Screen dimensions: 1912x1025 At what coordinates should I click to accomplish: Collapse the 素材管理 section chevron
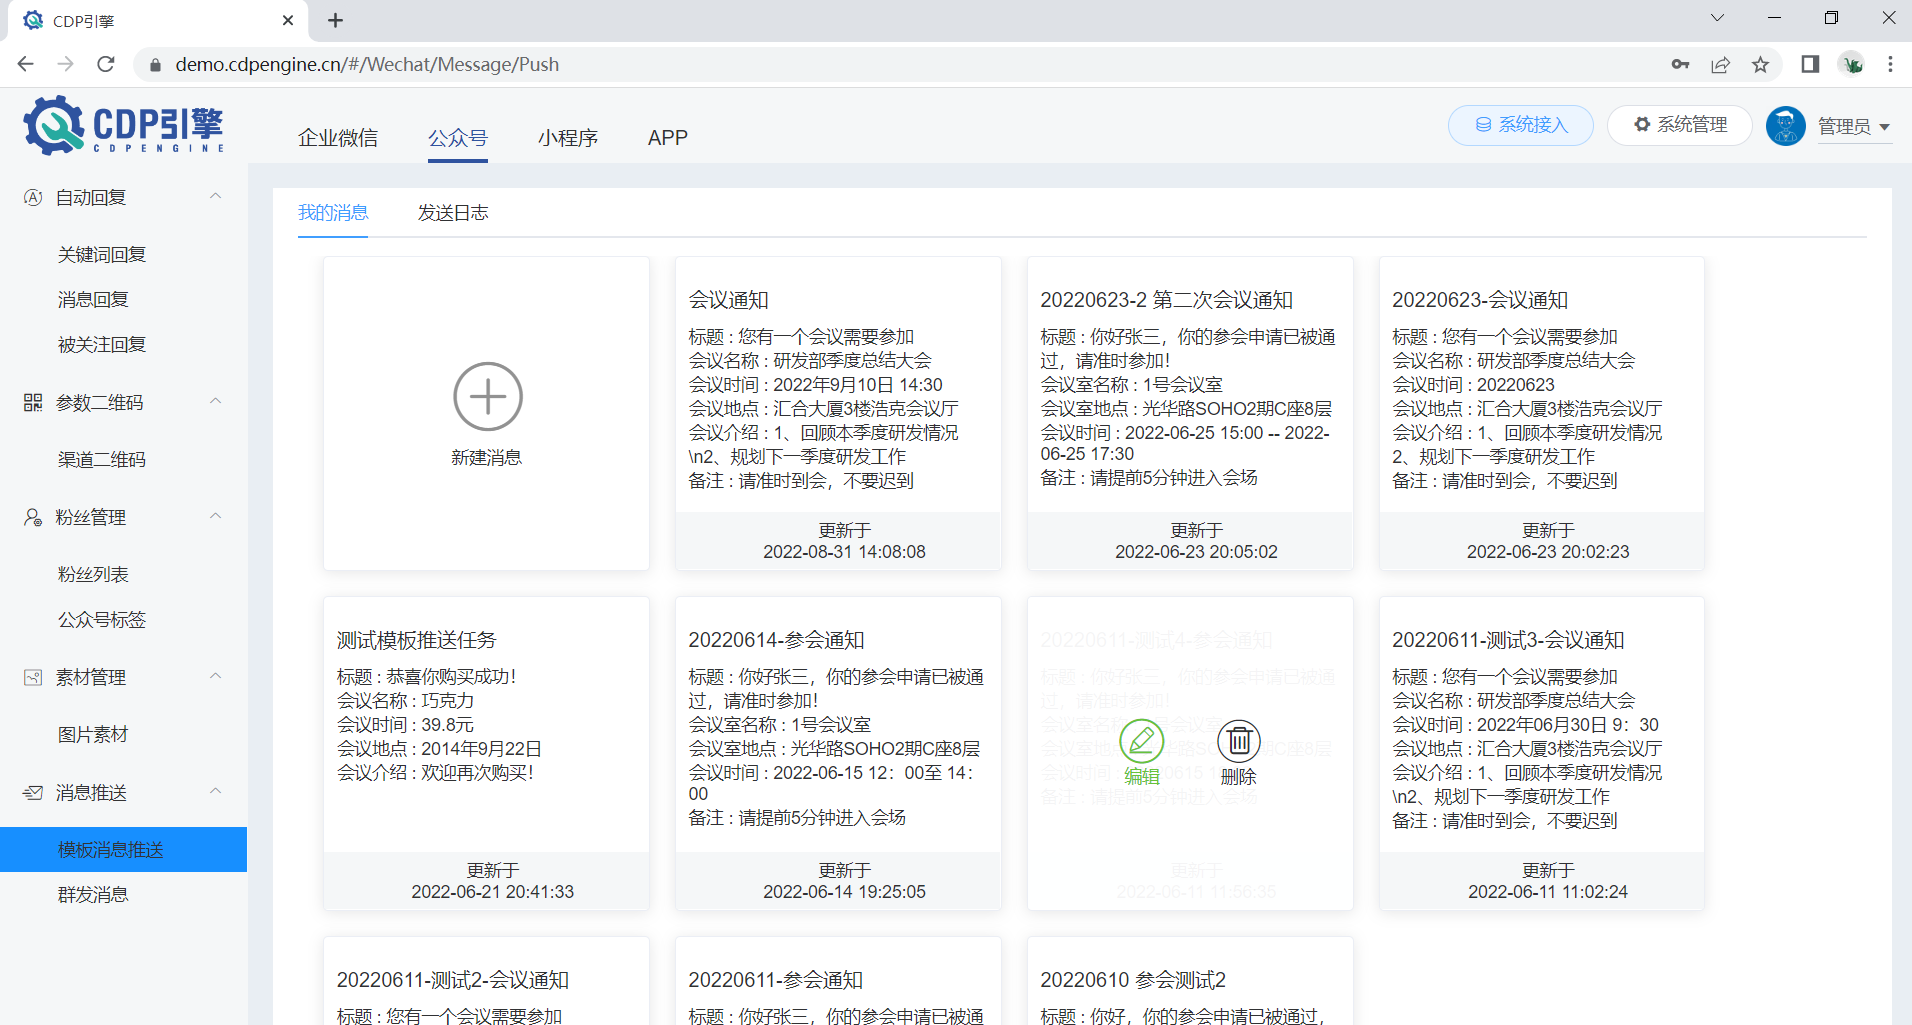click(x=215, y=676)
